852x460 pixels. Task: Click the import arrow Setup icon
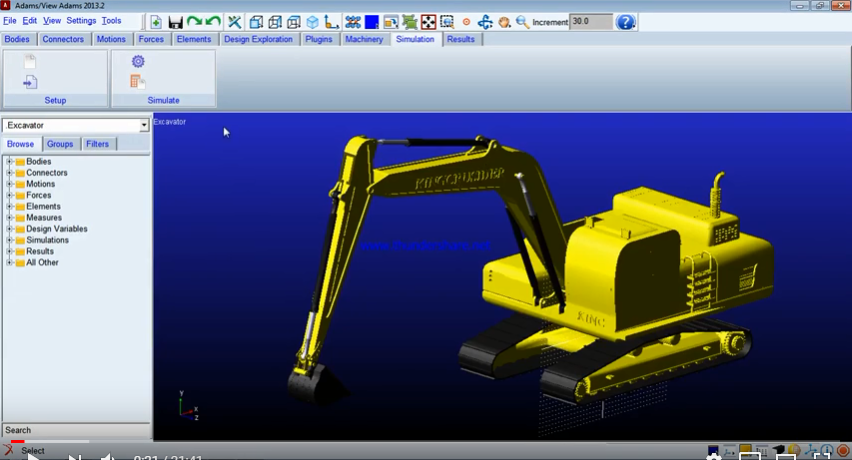coord(30,82)
